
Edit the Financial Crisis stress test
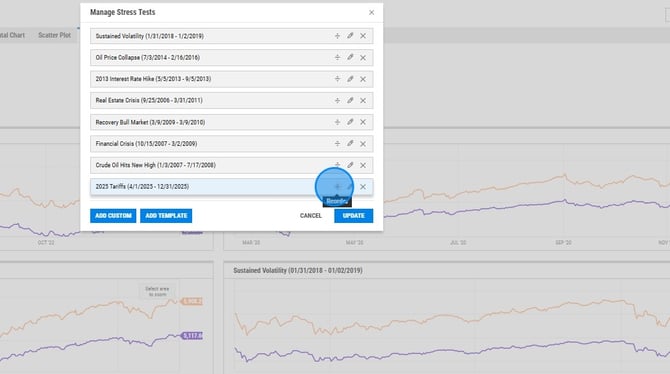tap(350, 144)
